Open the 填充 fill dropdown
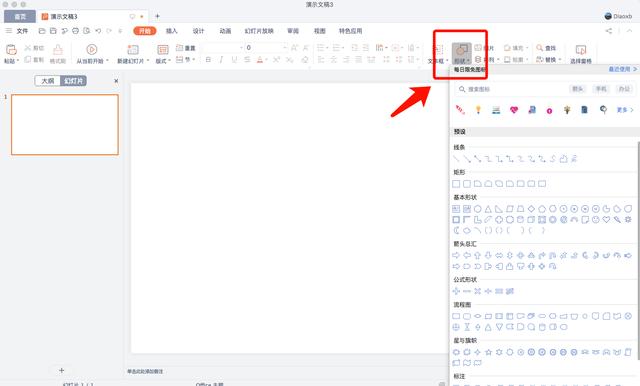 pyautogui.click(x=516, y=48)
